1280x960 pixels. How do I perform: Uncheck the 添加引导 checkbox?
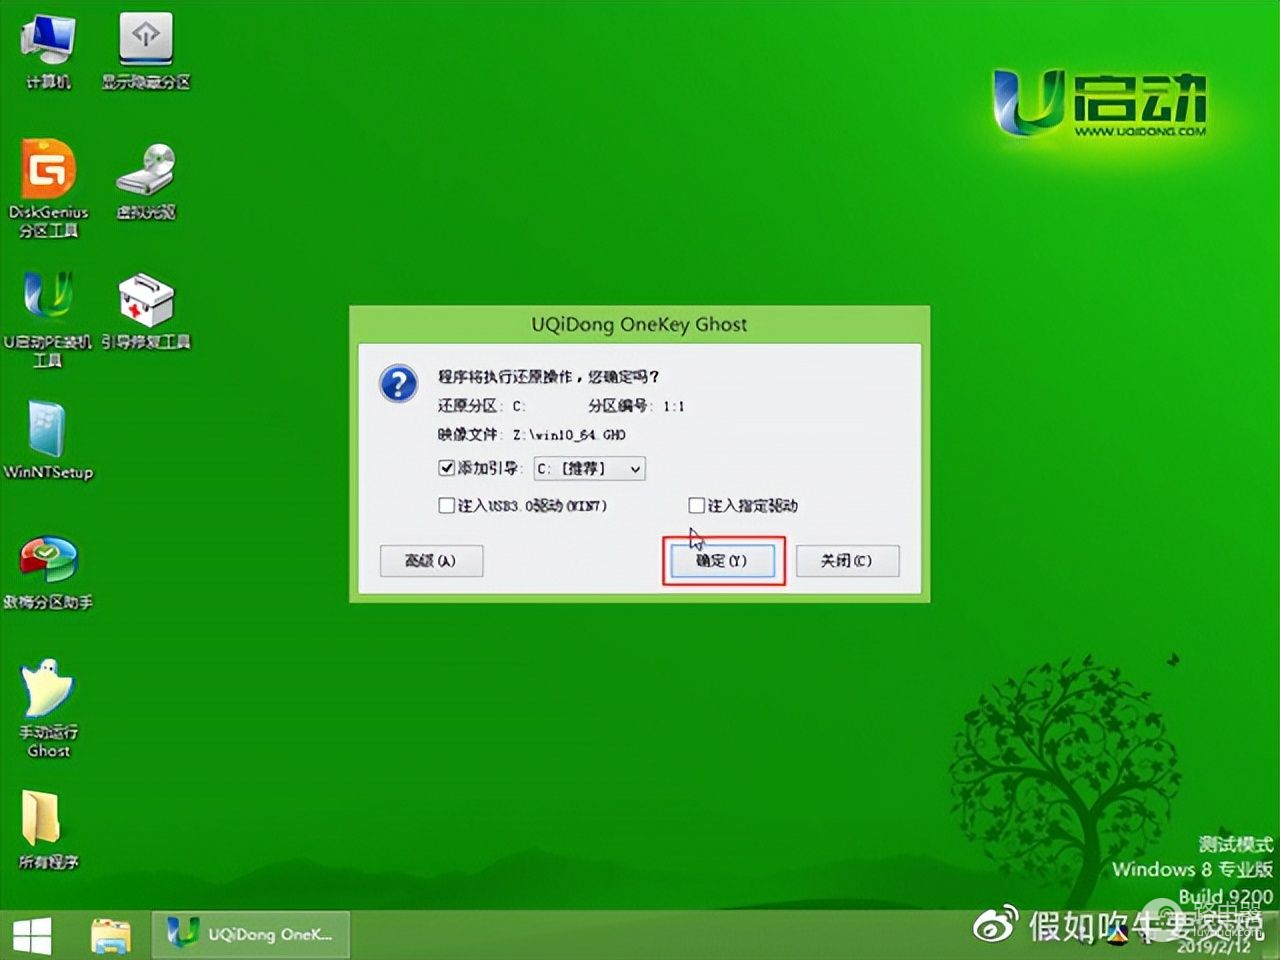(446, 468)
